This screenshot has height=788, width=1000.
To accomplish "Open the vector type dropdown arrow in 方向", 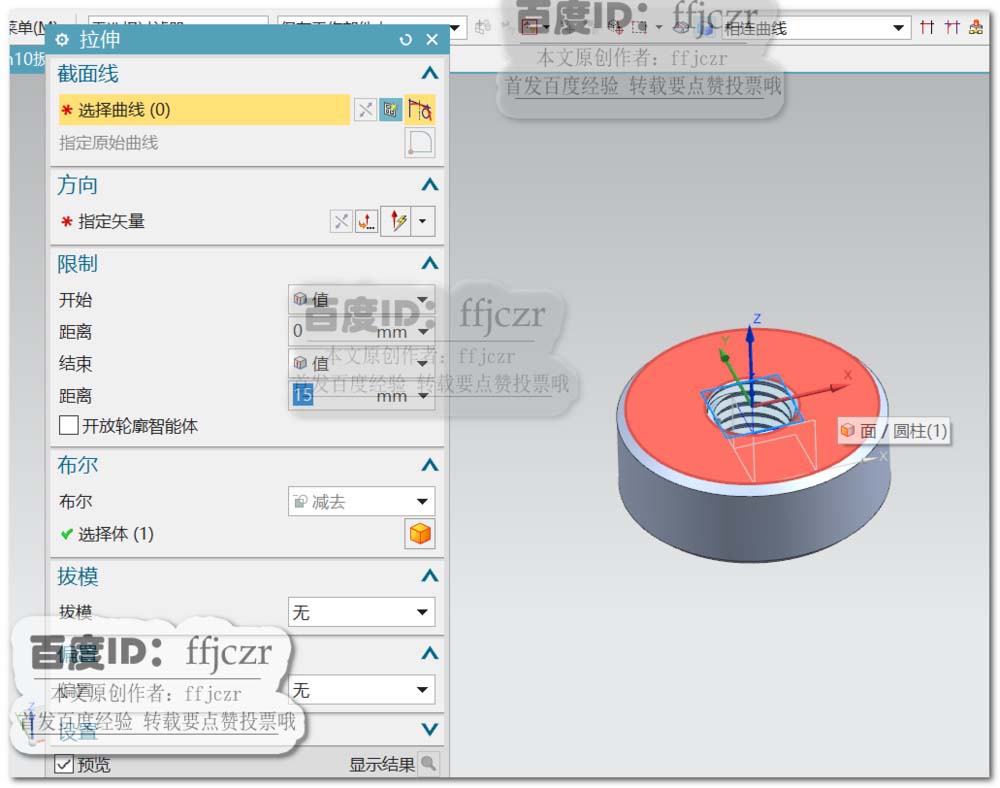I will 422,222.
